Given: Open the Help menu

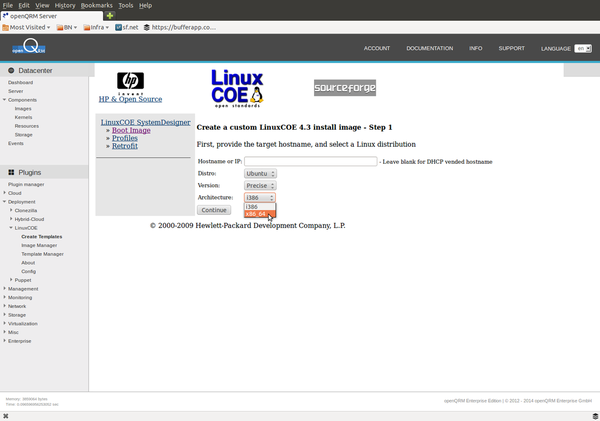Looking at the screenshot, I should pyautogui.click(x=145, y=5).
